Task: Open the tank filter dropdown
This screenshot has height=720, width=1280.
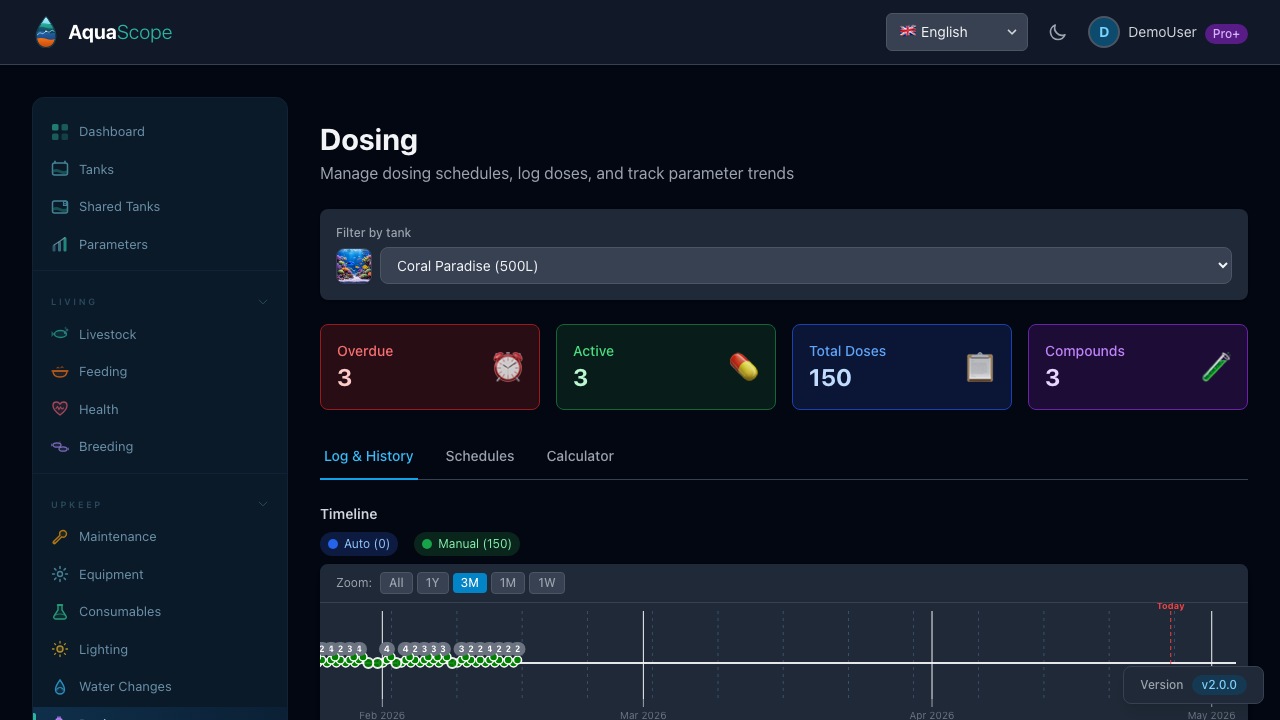Action: tap(806, 265)
